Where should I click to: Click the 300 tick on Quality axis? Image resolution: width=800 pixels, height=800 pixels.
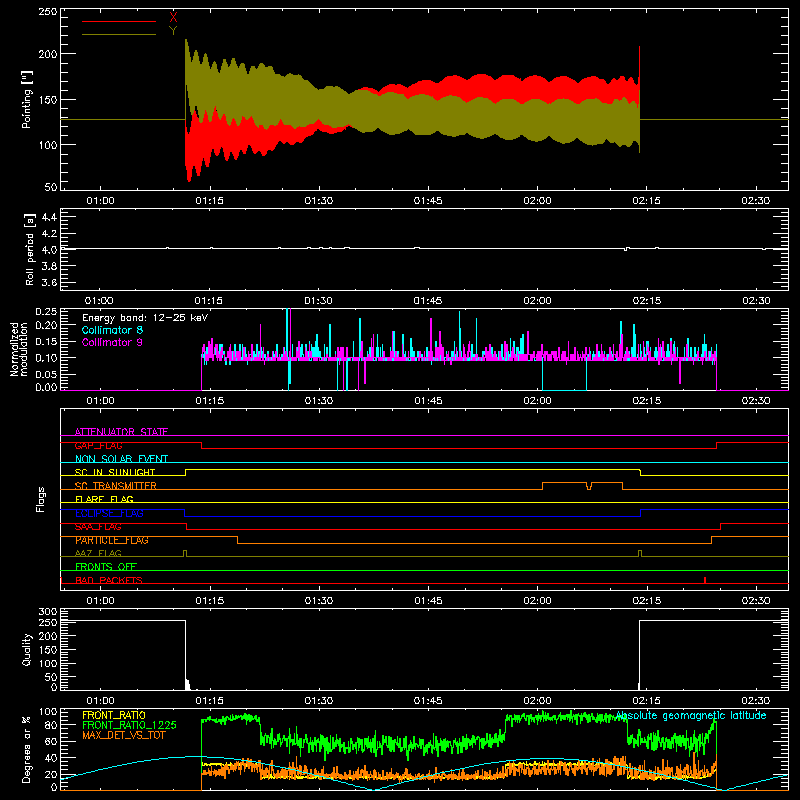pyautogui.click(x=48, y=612)
